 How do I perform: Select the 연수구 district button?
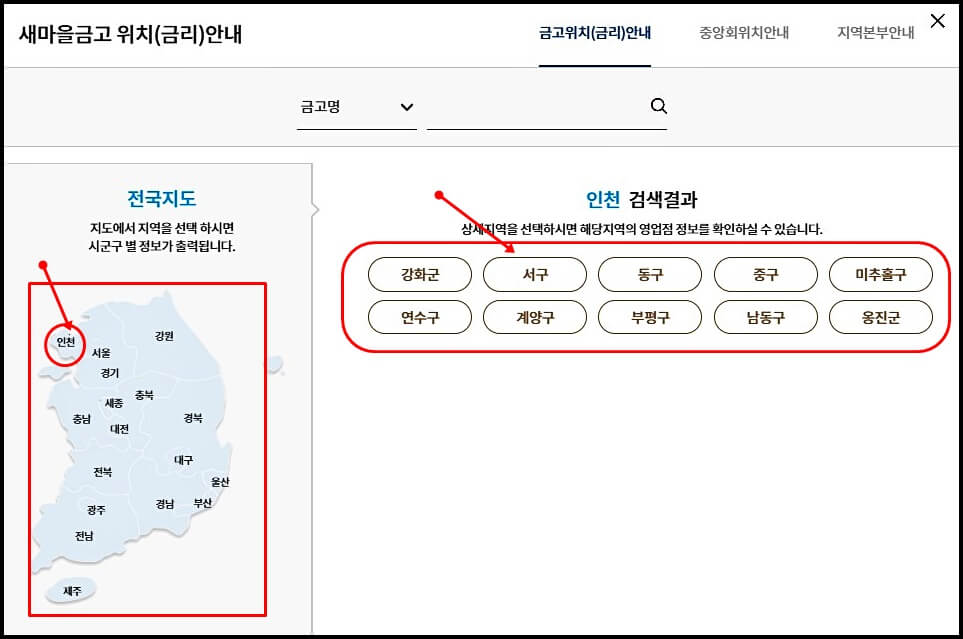[420, 317]
